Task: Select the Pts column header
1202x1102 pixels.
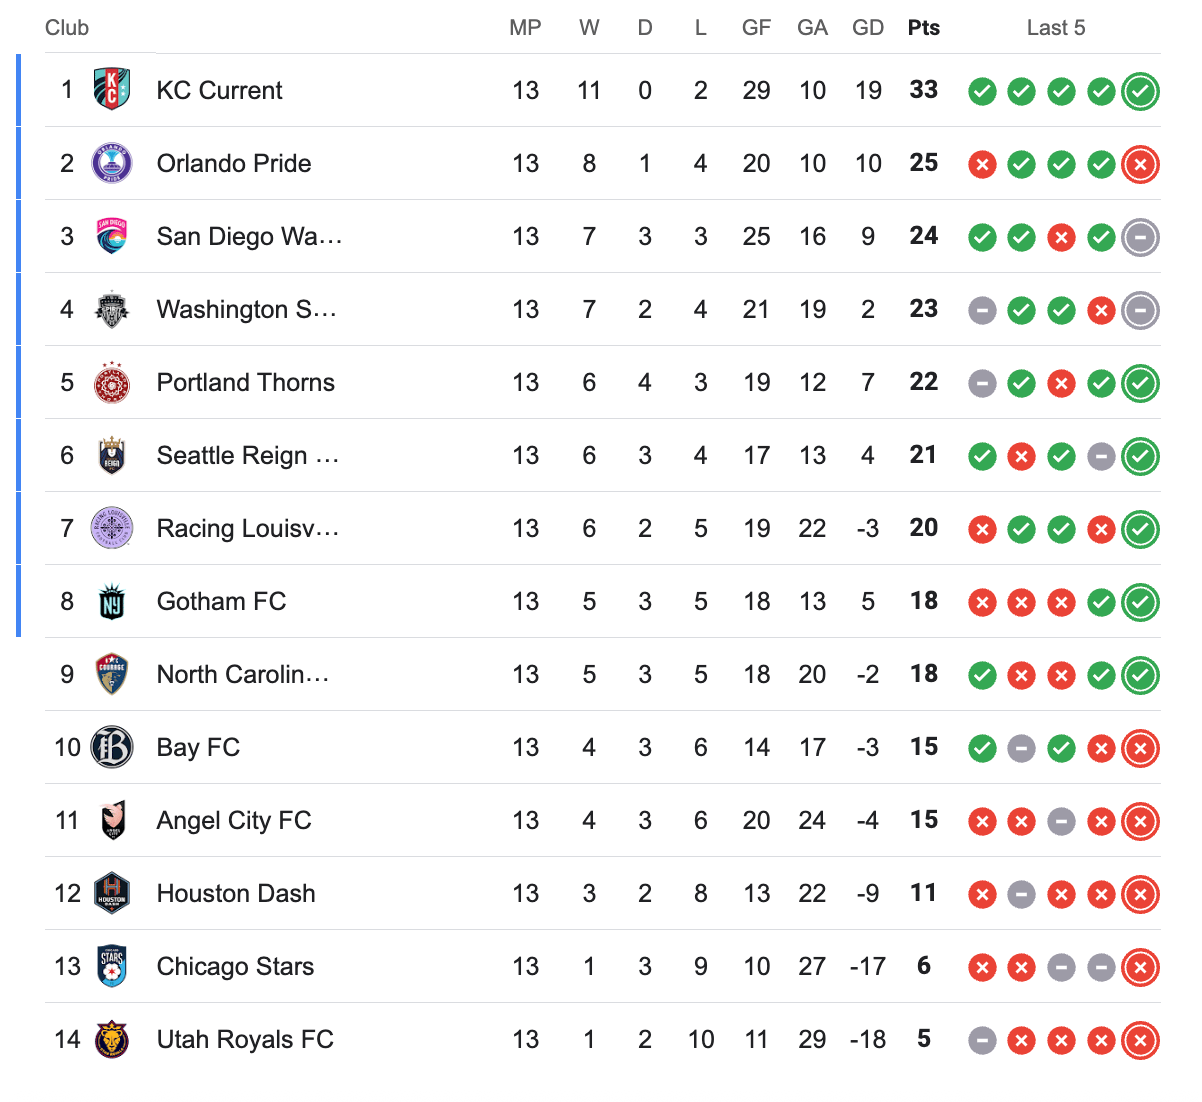Action: (924, 28)
